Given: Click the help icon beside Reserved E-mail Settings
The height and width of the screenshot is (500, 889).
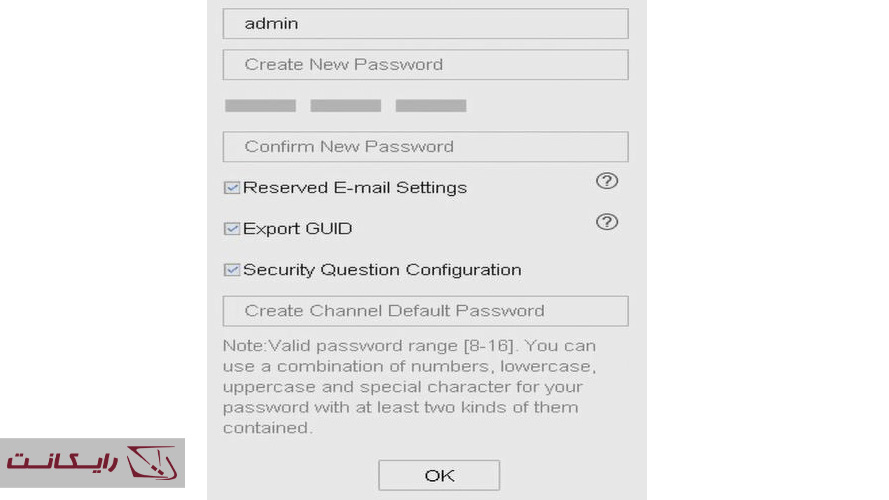Looking at the screenshot, I should [607, 181].
